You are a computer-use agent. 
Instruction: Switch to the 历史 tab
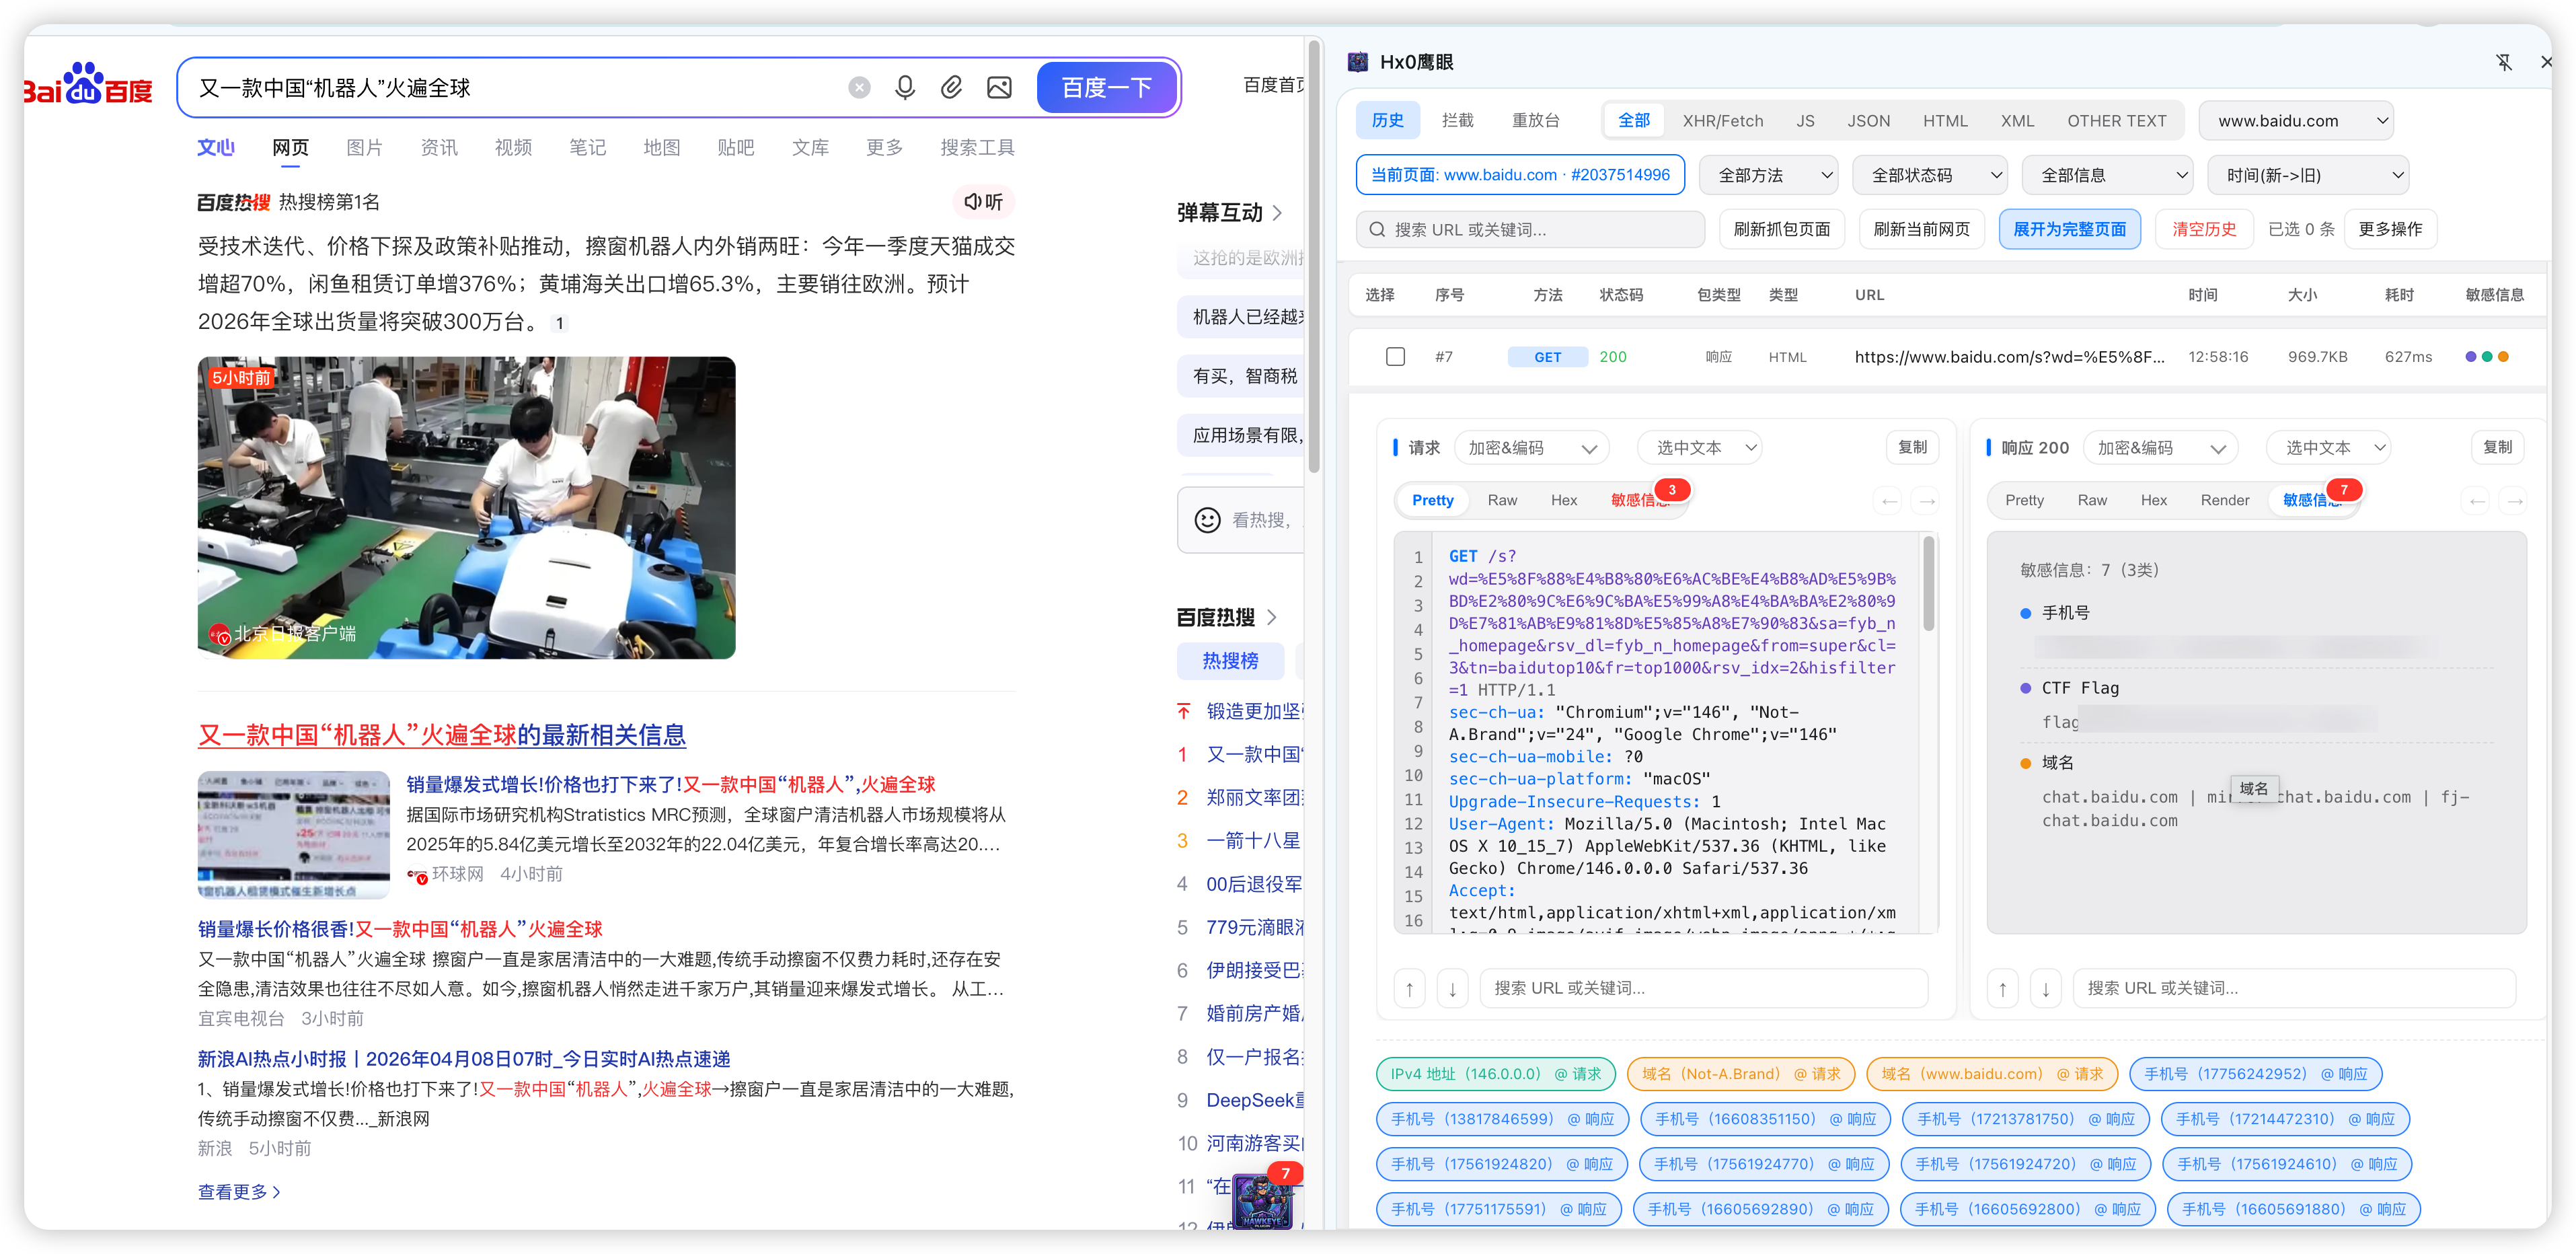coord(1387,121)
